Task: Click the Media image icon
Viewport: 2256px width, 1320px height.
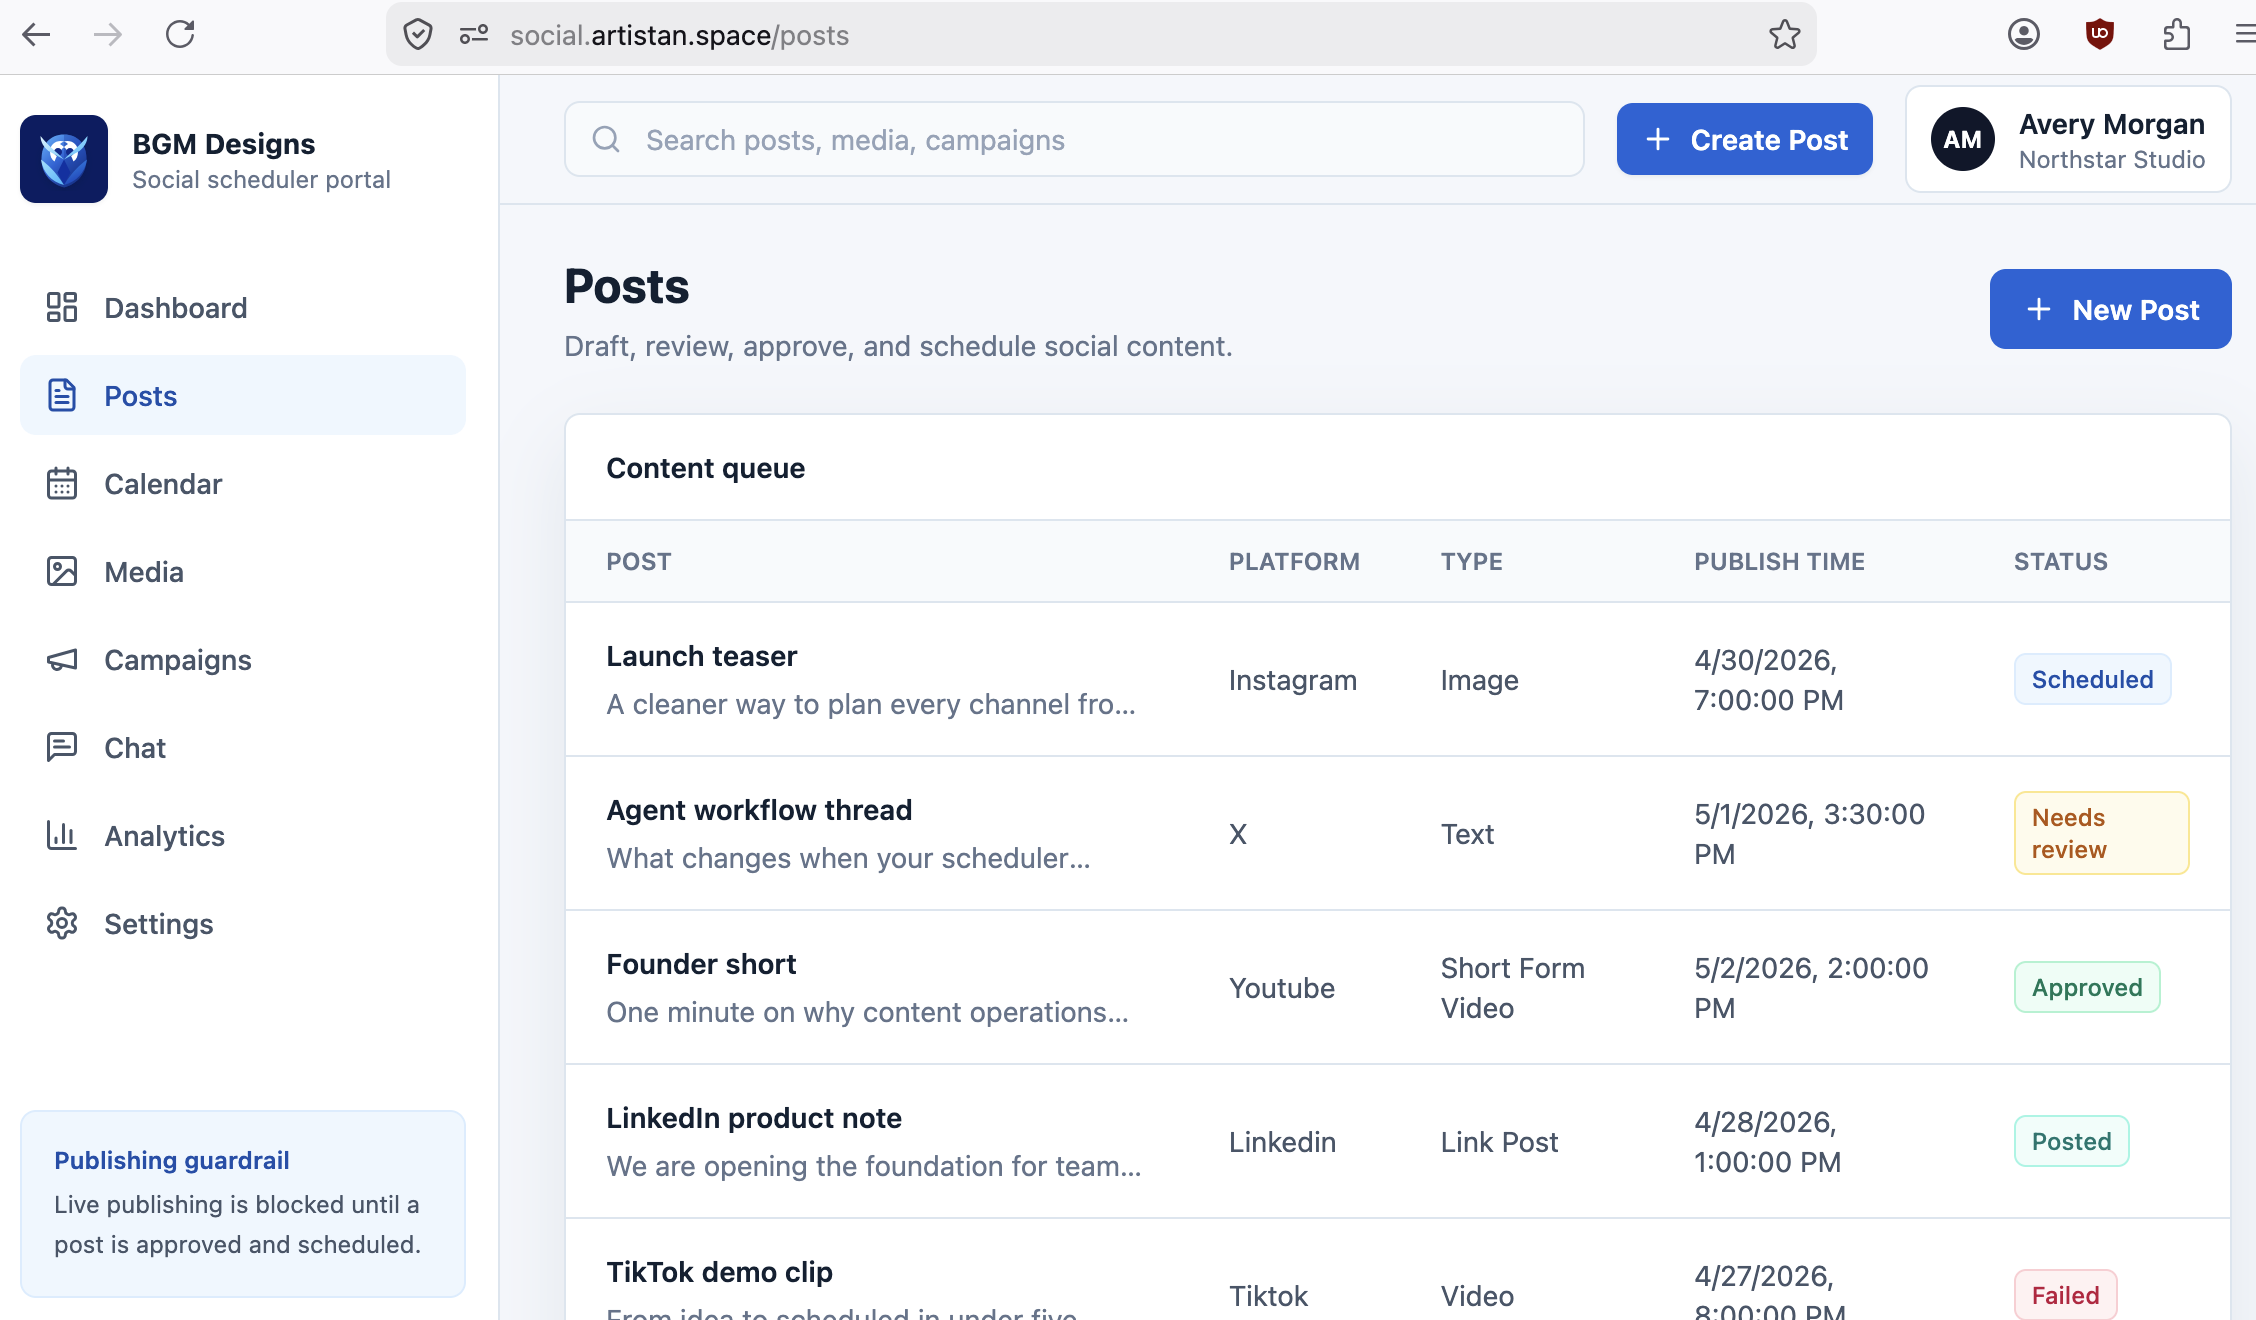Action: tap(62, 571)
